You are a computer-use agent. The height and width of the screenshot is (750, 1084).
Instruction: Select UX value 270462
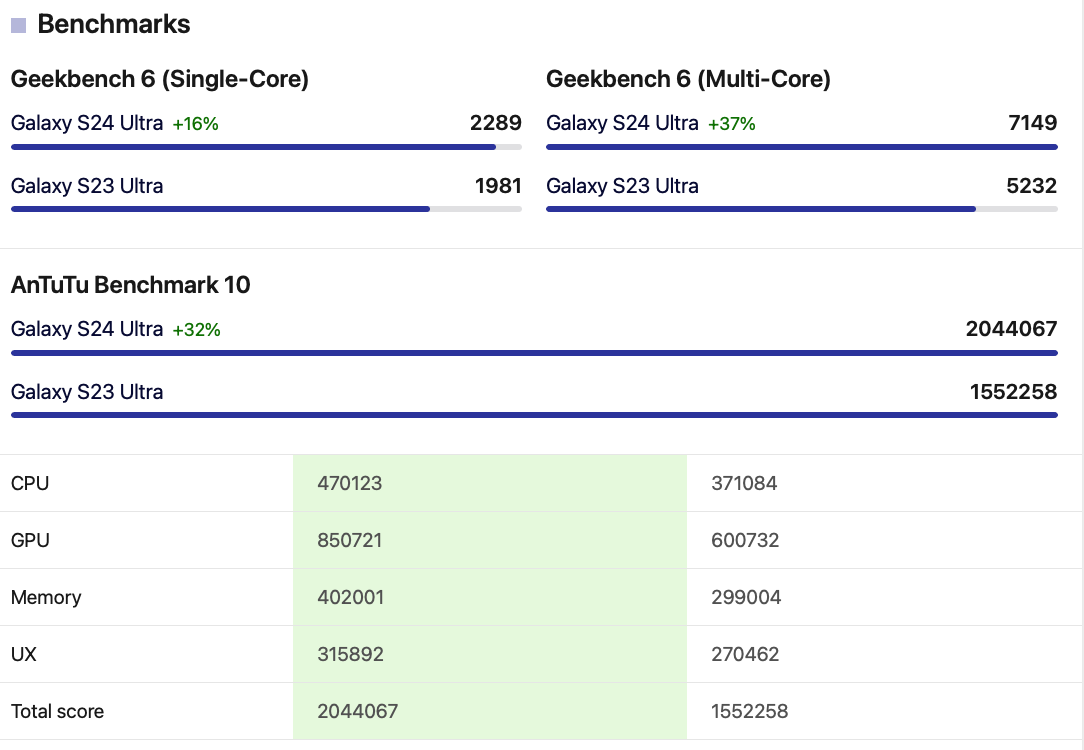pyautogui.click(x=745, y=655)
